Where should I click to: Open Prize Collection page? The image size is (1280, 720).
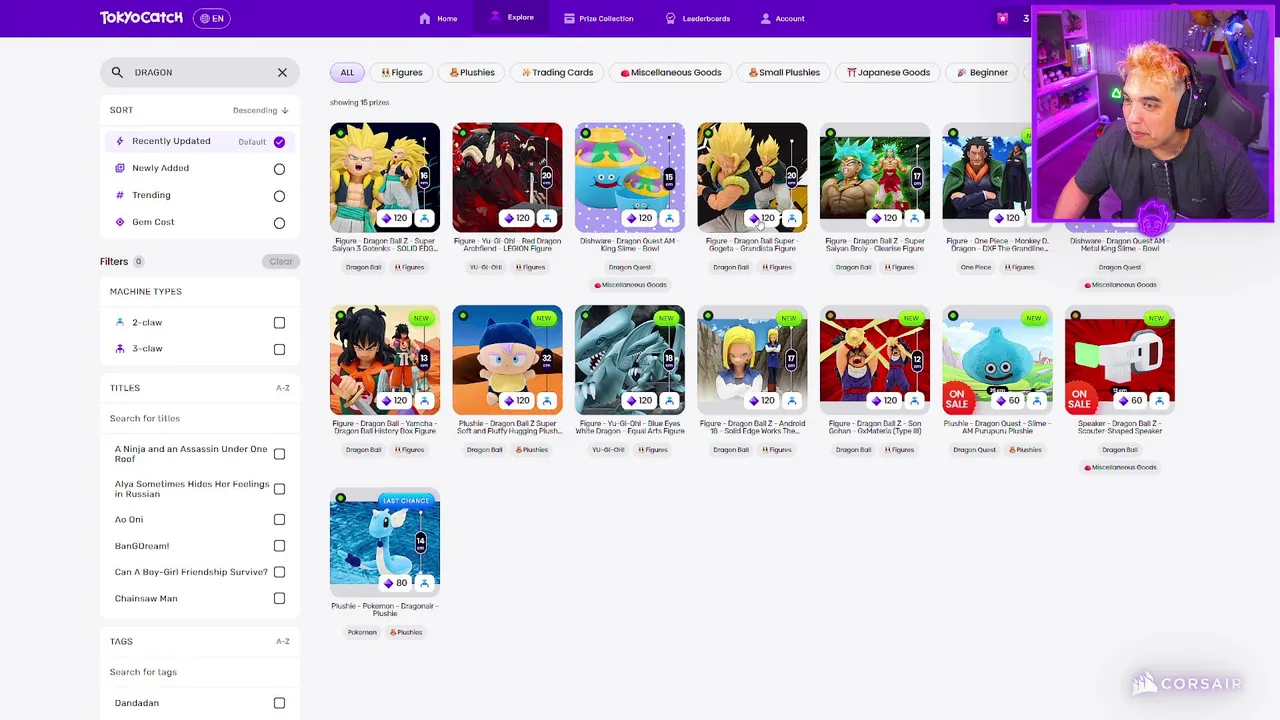point(598,18)
